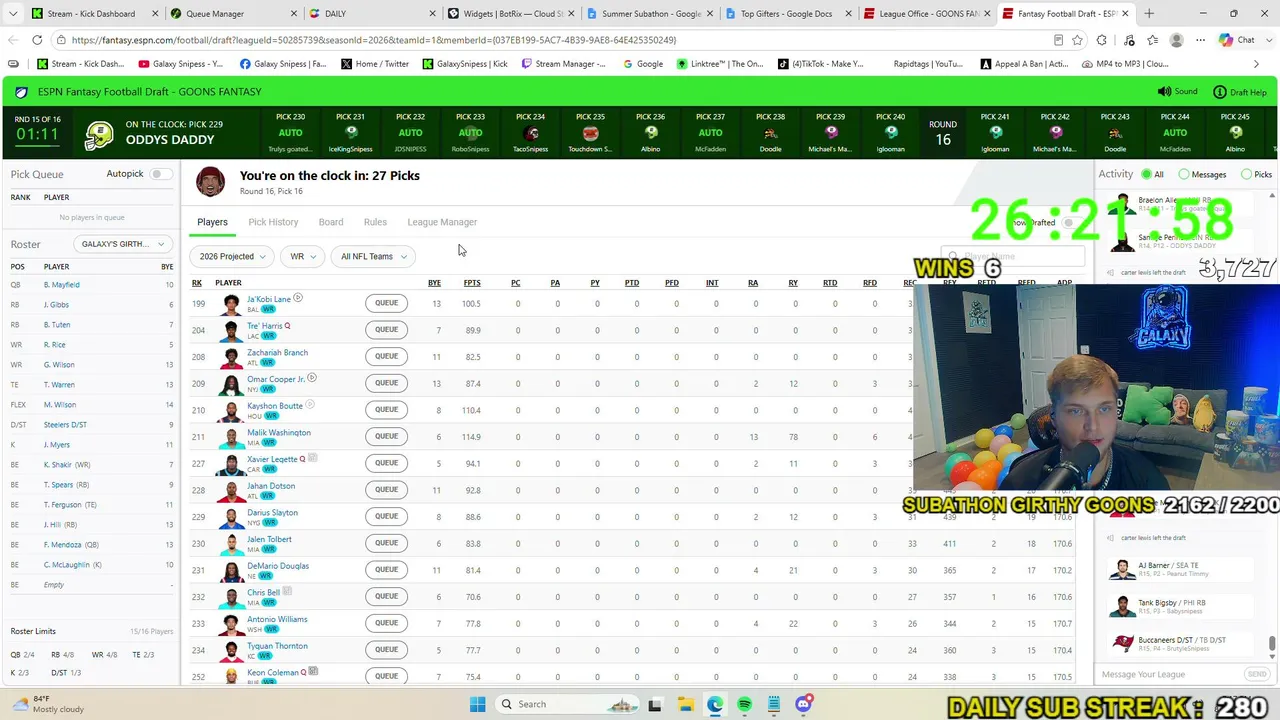The image size is (1280, 720).
Task: Click B. Mayfield in the roster
Action: pyautogui.click(x=61, y=285)
